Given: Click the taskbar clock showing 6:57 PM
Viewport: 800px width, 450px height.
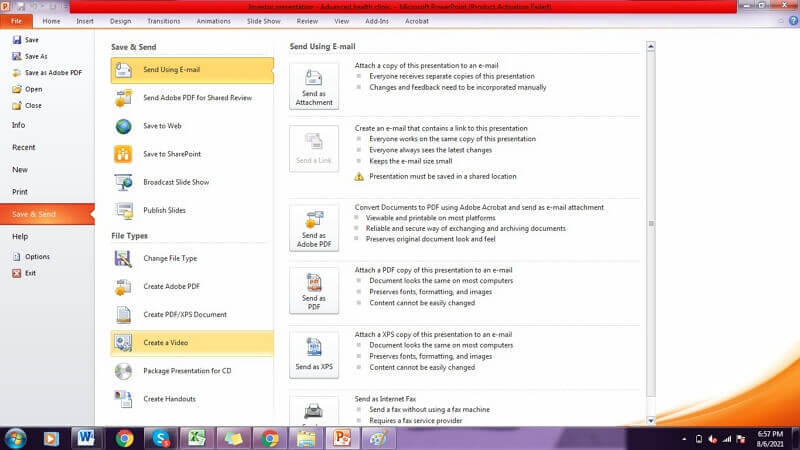Looking at the screenshot, I should coord(770,439).
